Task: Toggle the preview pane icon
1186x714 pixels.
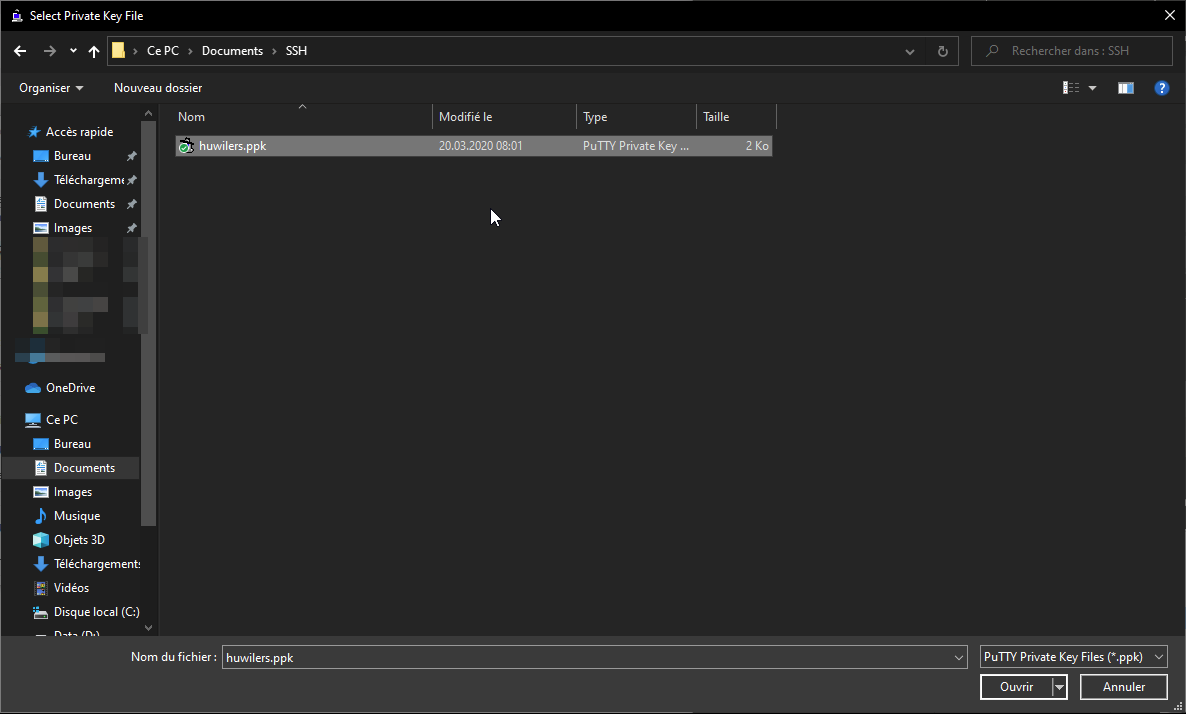Action: pos(1126,88)
